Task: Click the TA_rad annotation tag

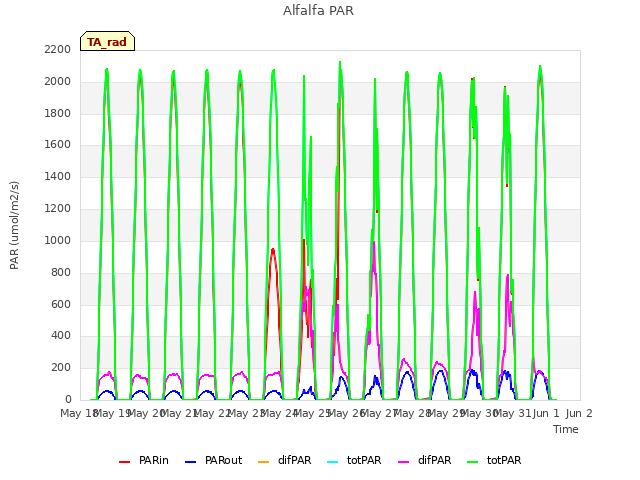Action: point(107,41)
